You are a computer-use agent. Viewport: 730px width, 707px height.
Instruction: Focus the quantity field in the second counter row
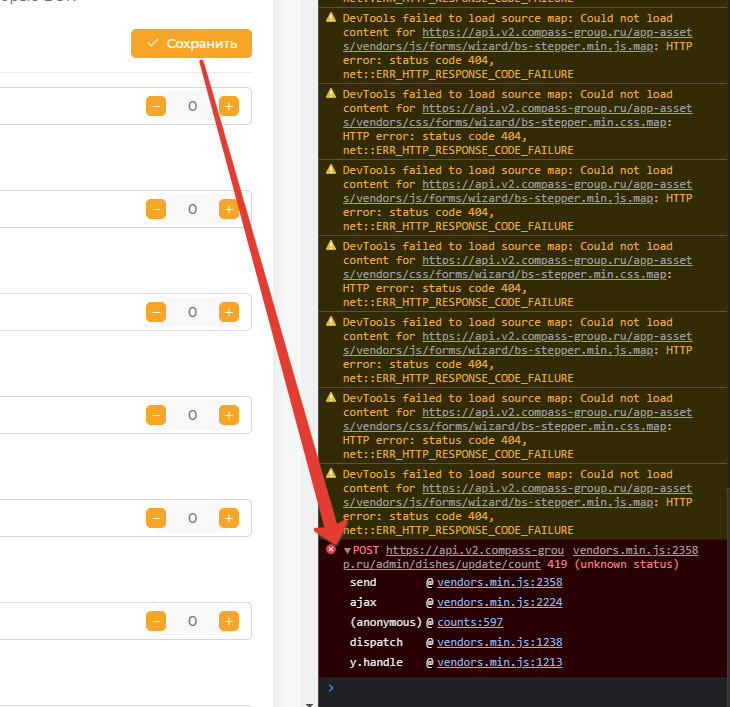[x=192, y=209]
